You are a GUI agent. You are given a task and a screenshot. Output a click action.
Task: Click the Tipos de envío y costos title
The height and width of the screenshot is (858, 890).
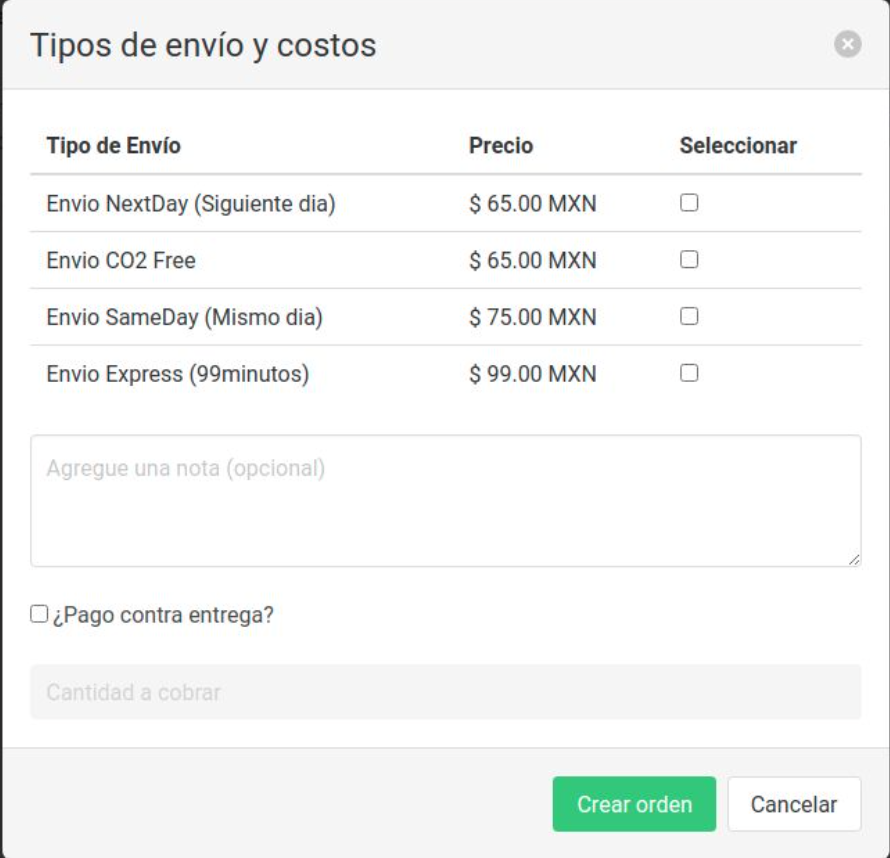click(203, 45)
